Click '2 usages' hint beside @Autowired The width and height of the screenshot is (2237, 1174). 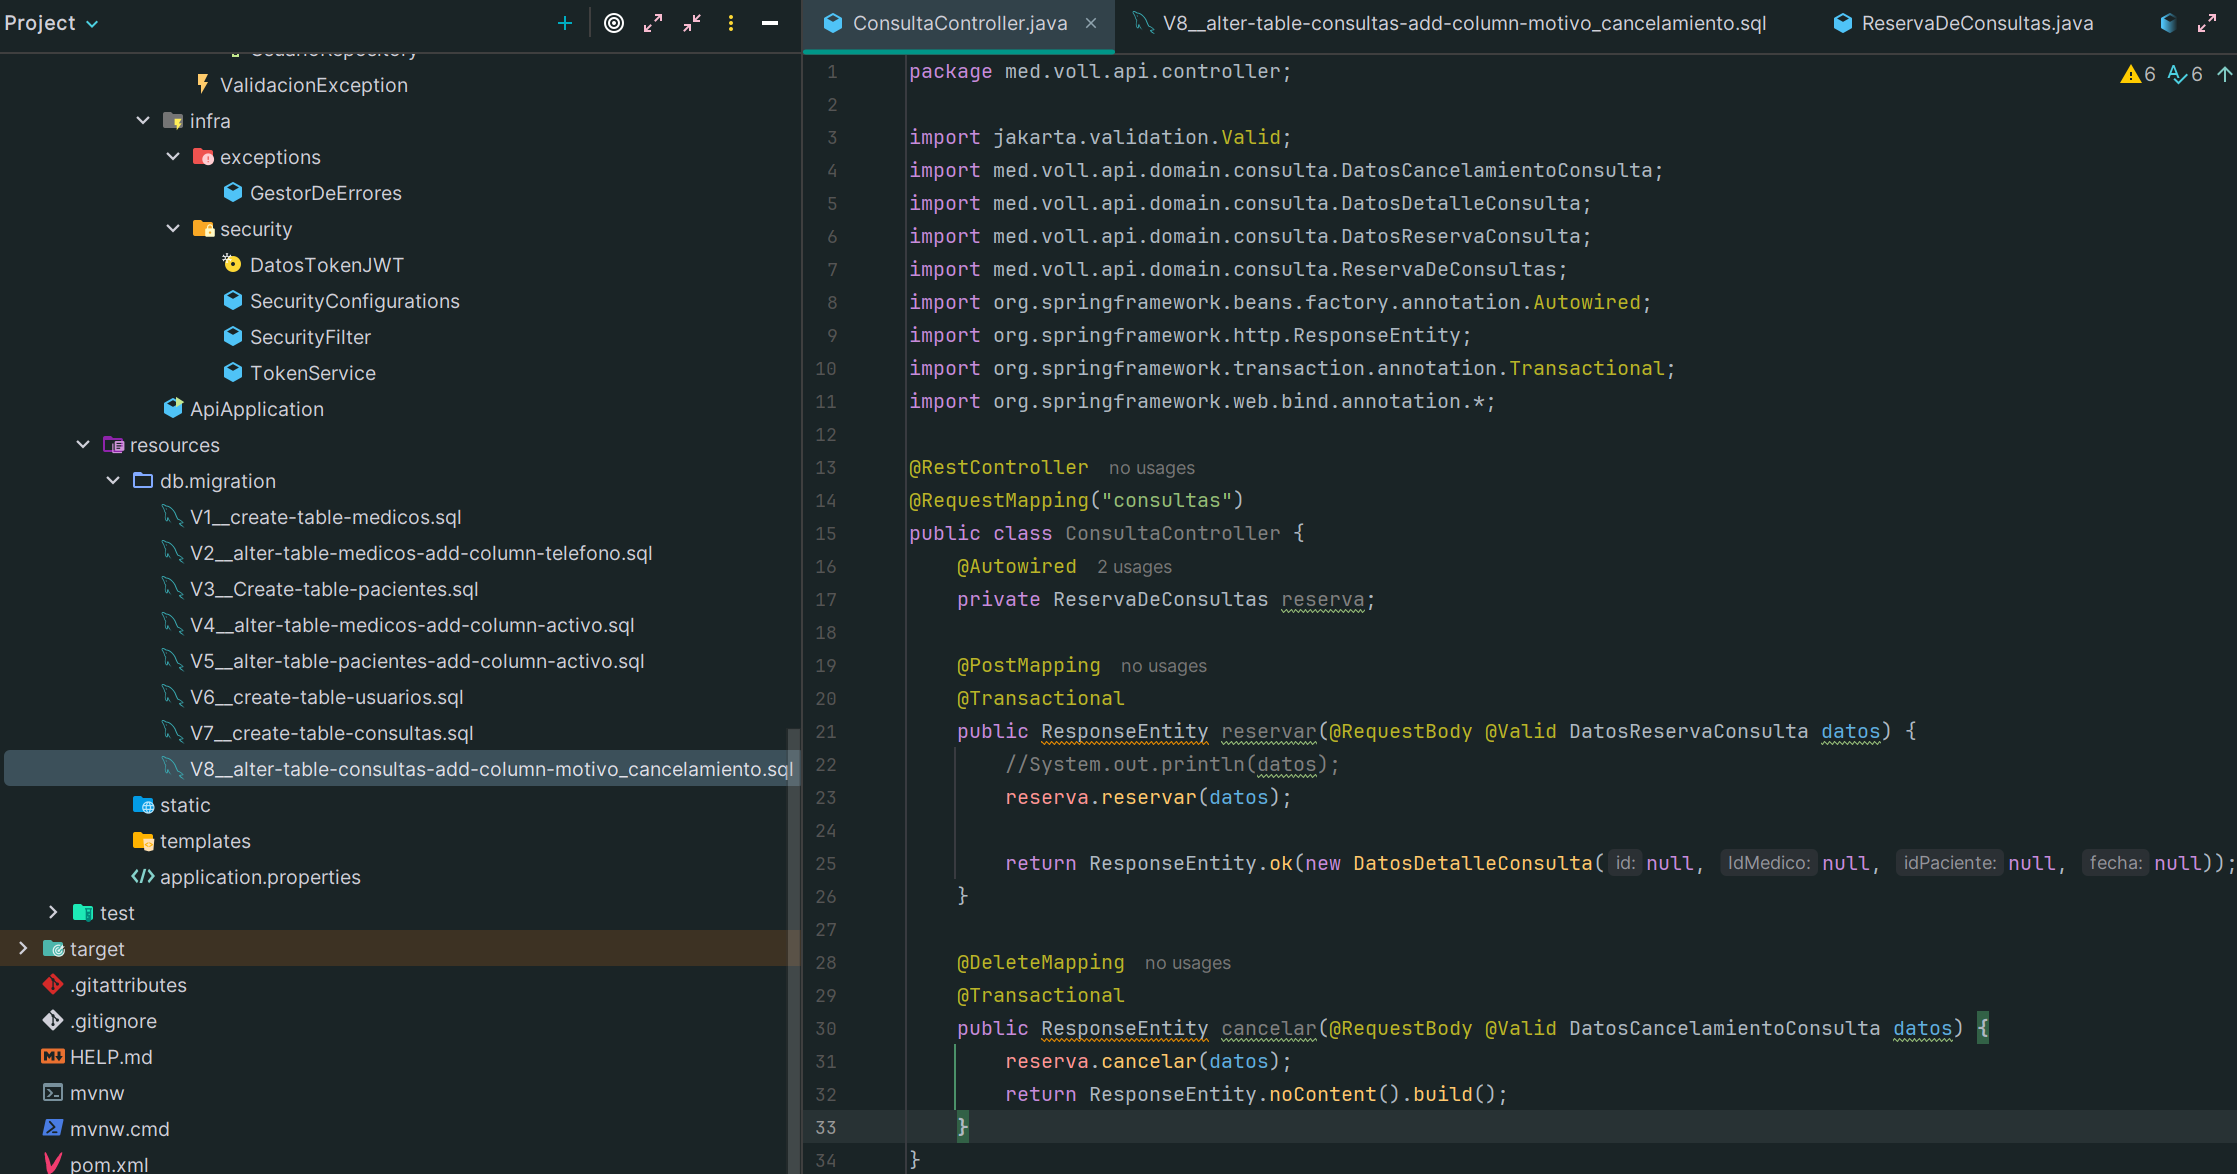click(1134, 567)
